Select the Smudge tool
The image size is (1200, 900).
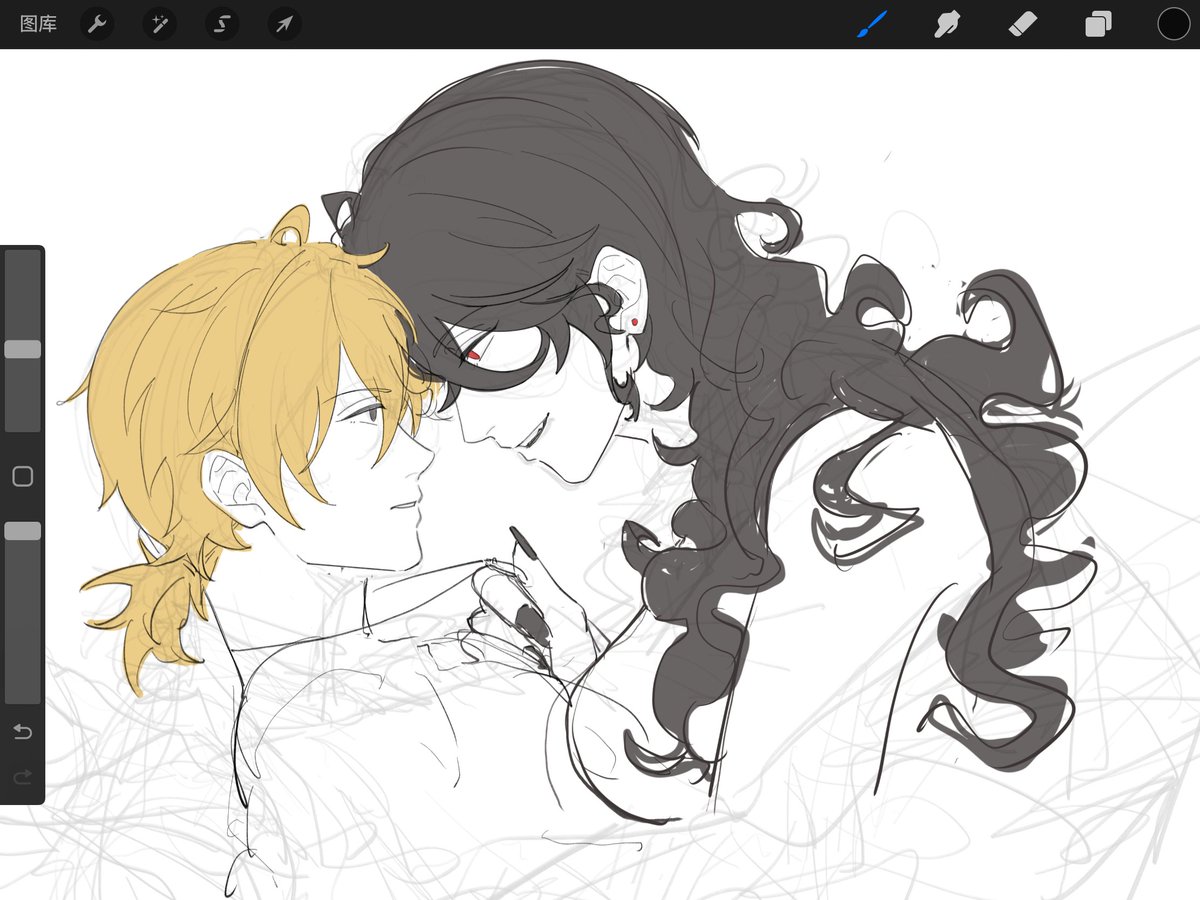[947, 24]
